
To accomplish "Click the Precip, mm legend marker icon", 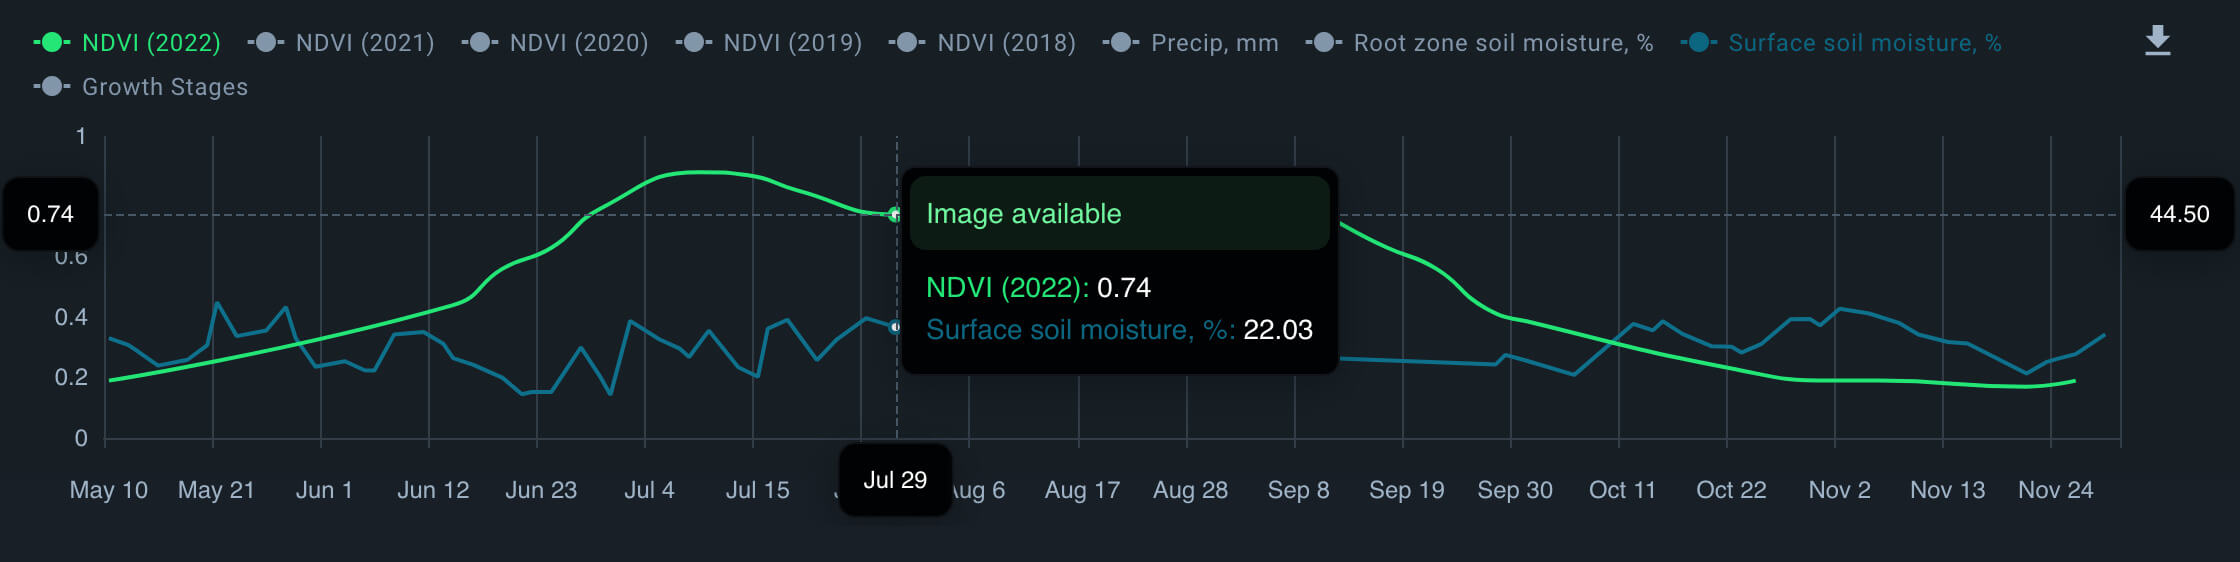I will click(x=1121, y=43).
